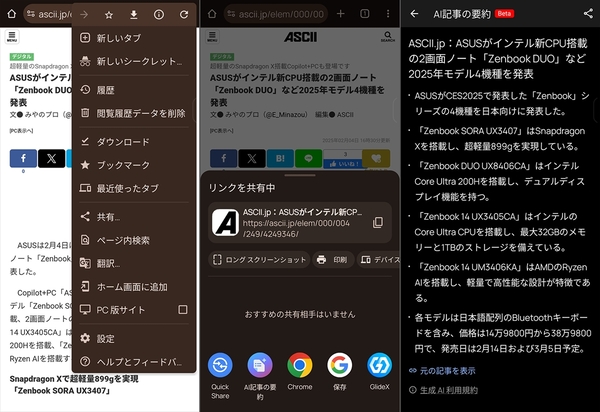Tap ロングスクリーンショット chip
600x412 pixels.
[x=259, y=260]
